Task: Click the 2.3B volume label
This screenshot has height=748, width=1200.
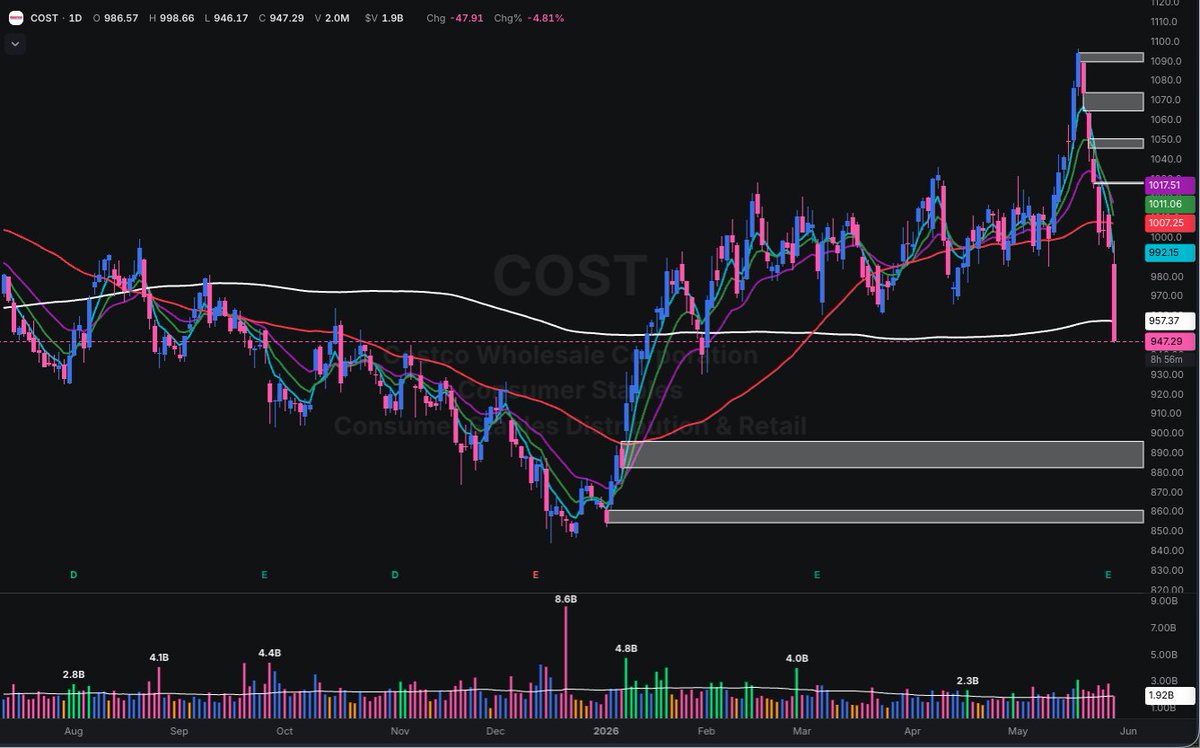Action: point(967,681)
